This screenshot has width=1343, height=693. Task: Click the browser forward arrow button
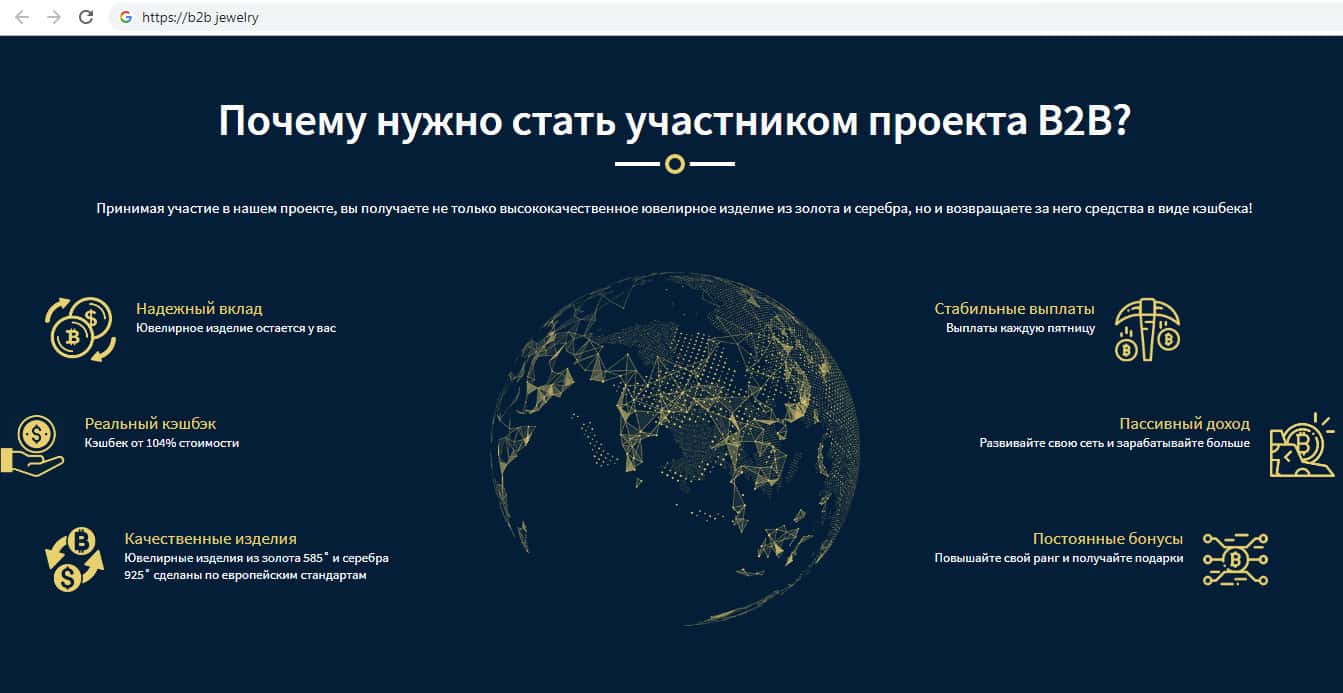[54, 17]
